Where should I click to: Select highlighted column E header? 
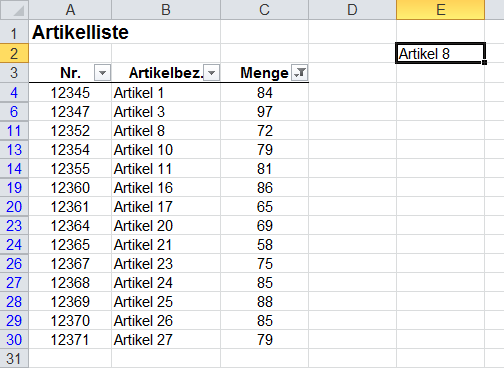point(440,10)
